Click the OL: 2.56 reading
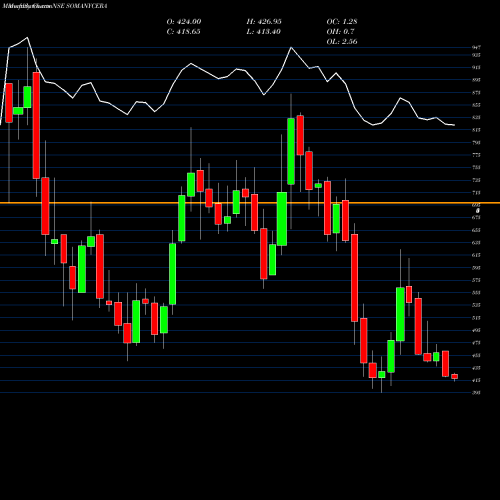 coord(342,41)
